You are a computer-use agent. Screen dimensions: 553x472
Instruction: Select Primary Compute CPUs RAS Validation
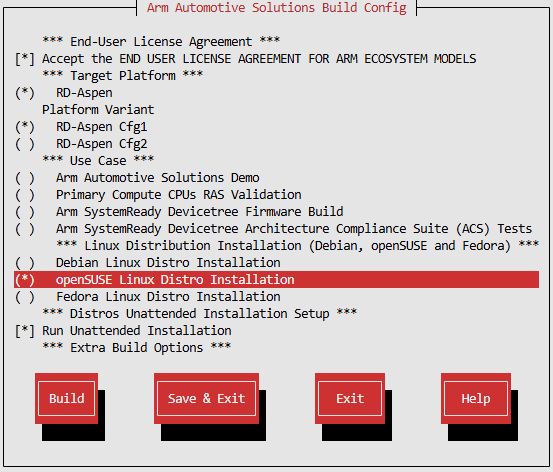pyautogui.click(x=25, y=195)
